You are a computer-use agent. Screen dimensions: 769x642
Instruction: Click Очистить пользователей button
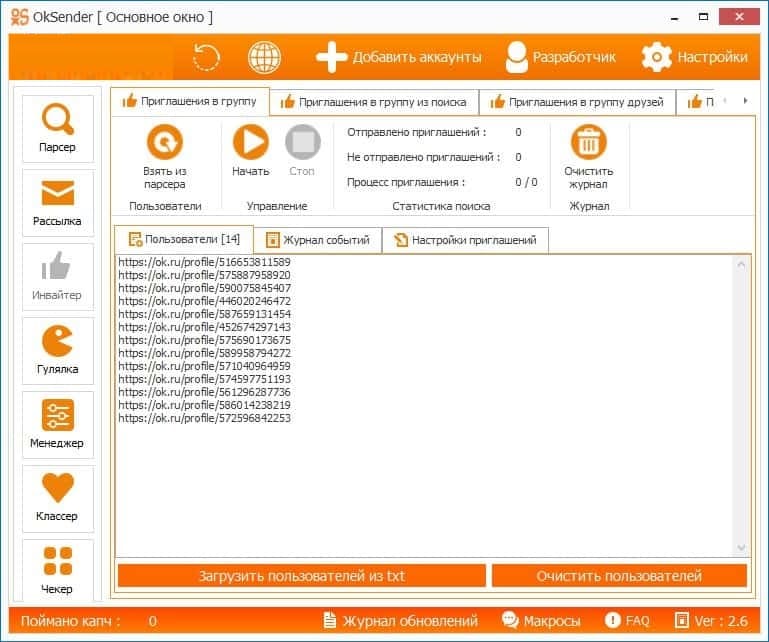click(x=619, y=576)
